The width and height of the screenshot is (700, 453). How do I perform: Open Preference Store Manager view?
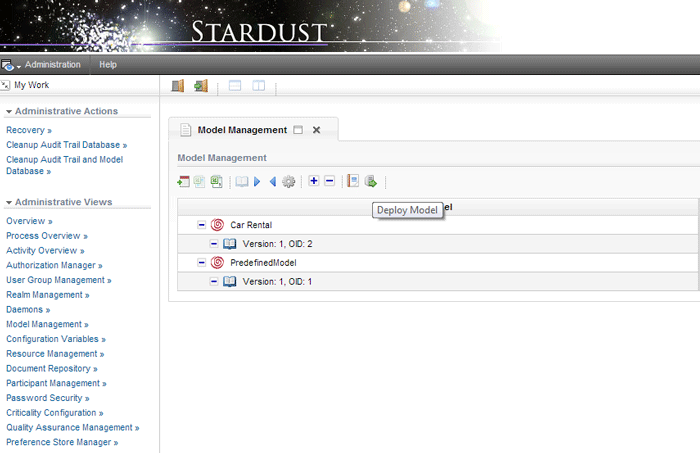pos(62,442)
